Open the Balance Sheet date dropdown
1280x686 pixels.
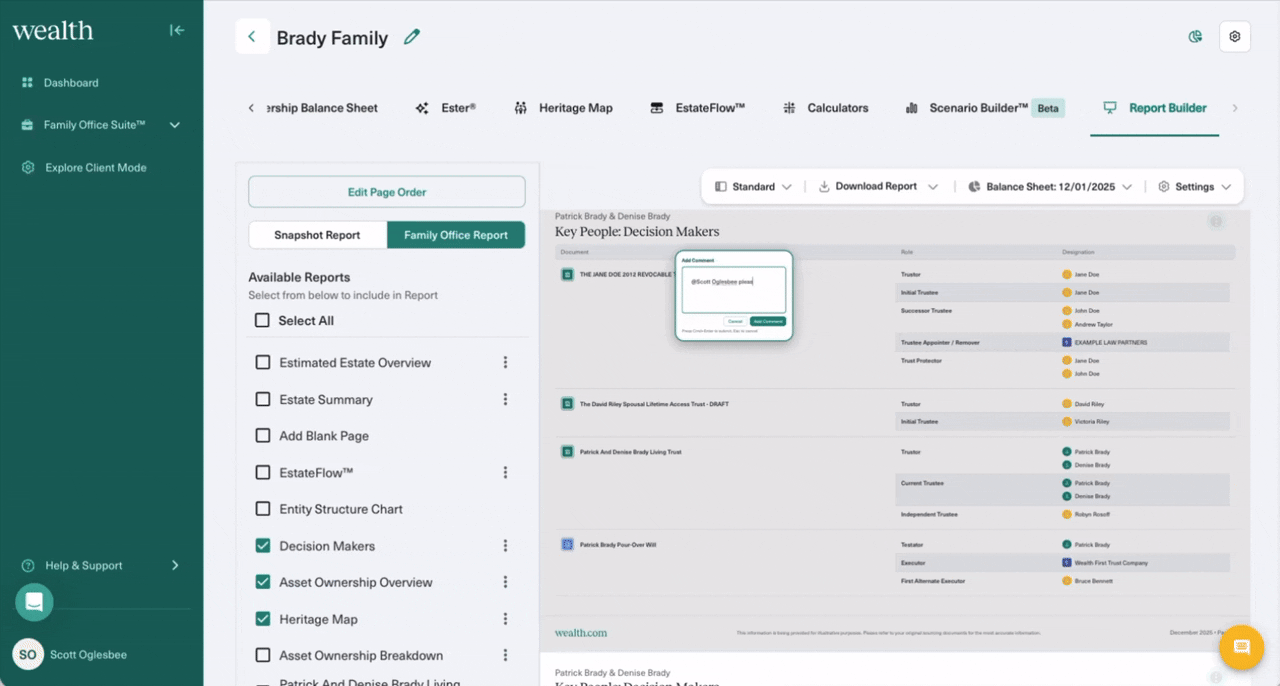[1051, 187]
